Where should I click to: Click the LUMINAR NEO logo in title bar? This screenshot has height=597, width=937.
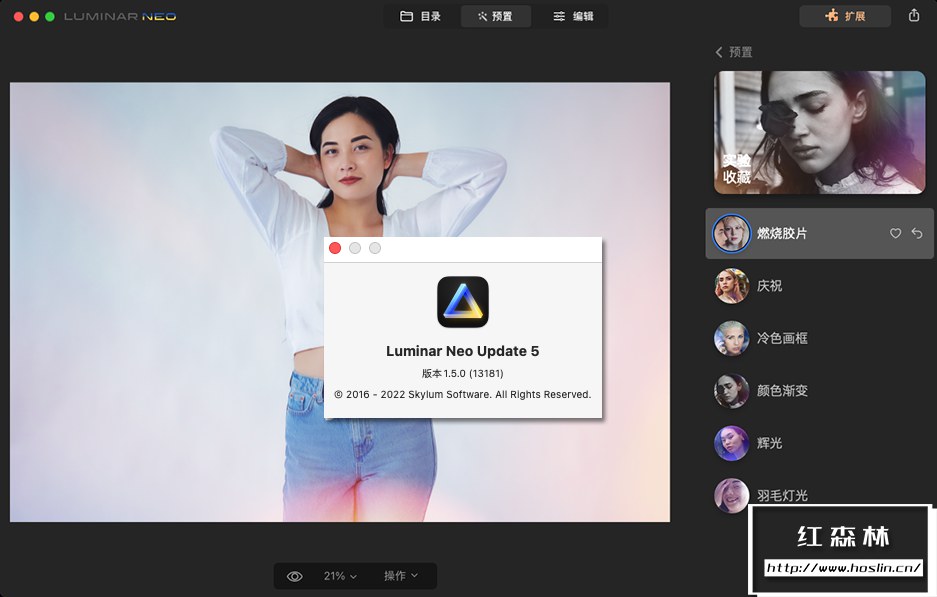click(120, 16)
